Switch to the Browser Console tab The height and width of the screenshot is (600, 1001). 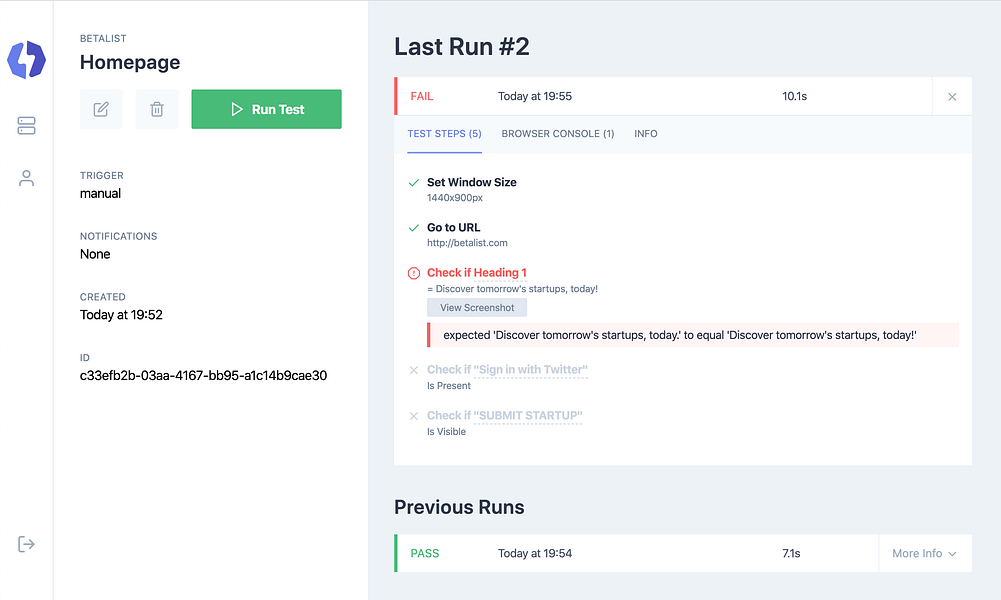click(557, 133)
